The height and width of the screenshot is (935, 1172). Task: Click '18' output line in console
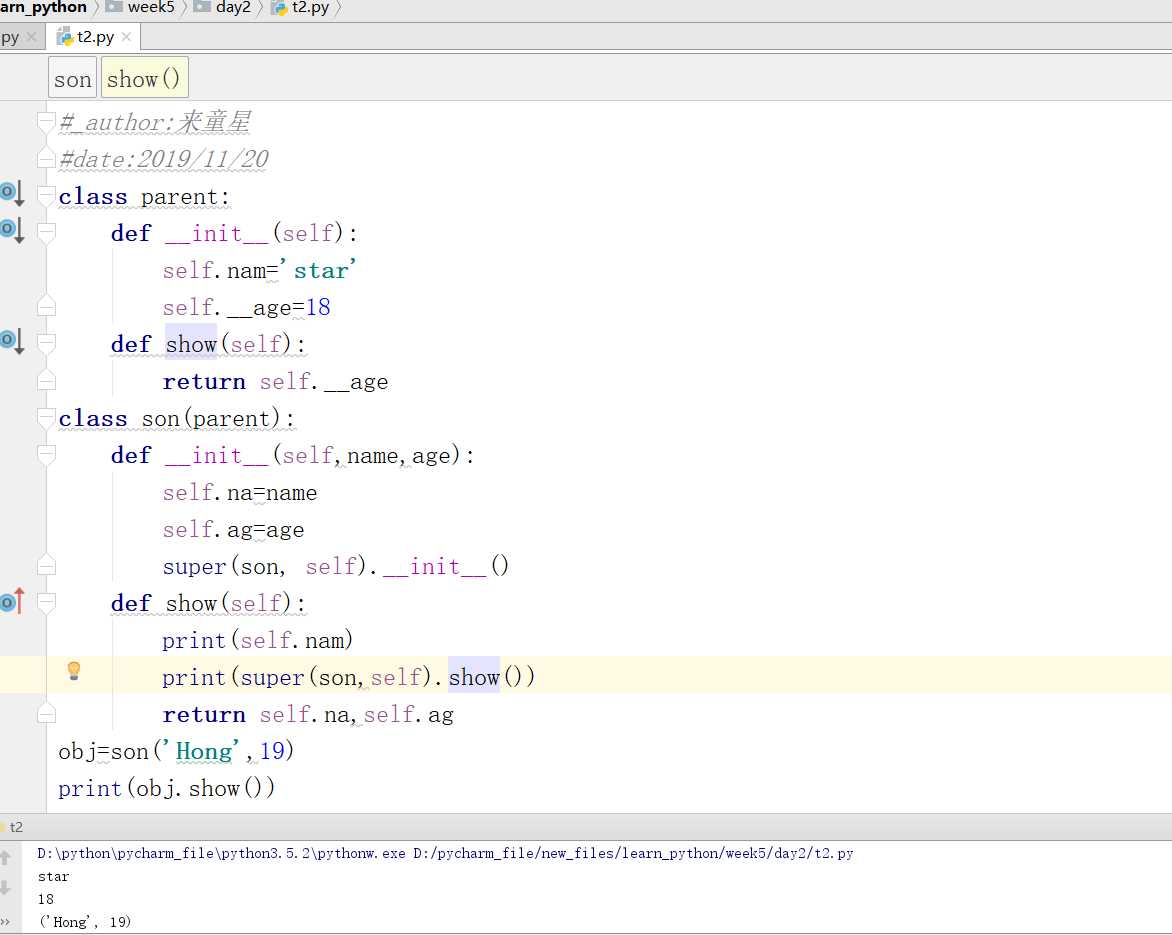pos(46,898)
